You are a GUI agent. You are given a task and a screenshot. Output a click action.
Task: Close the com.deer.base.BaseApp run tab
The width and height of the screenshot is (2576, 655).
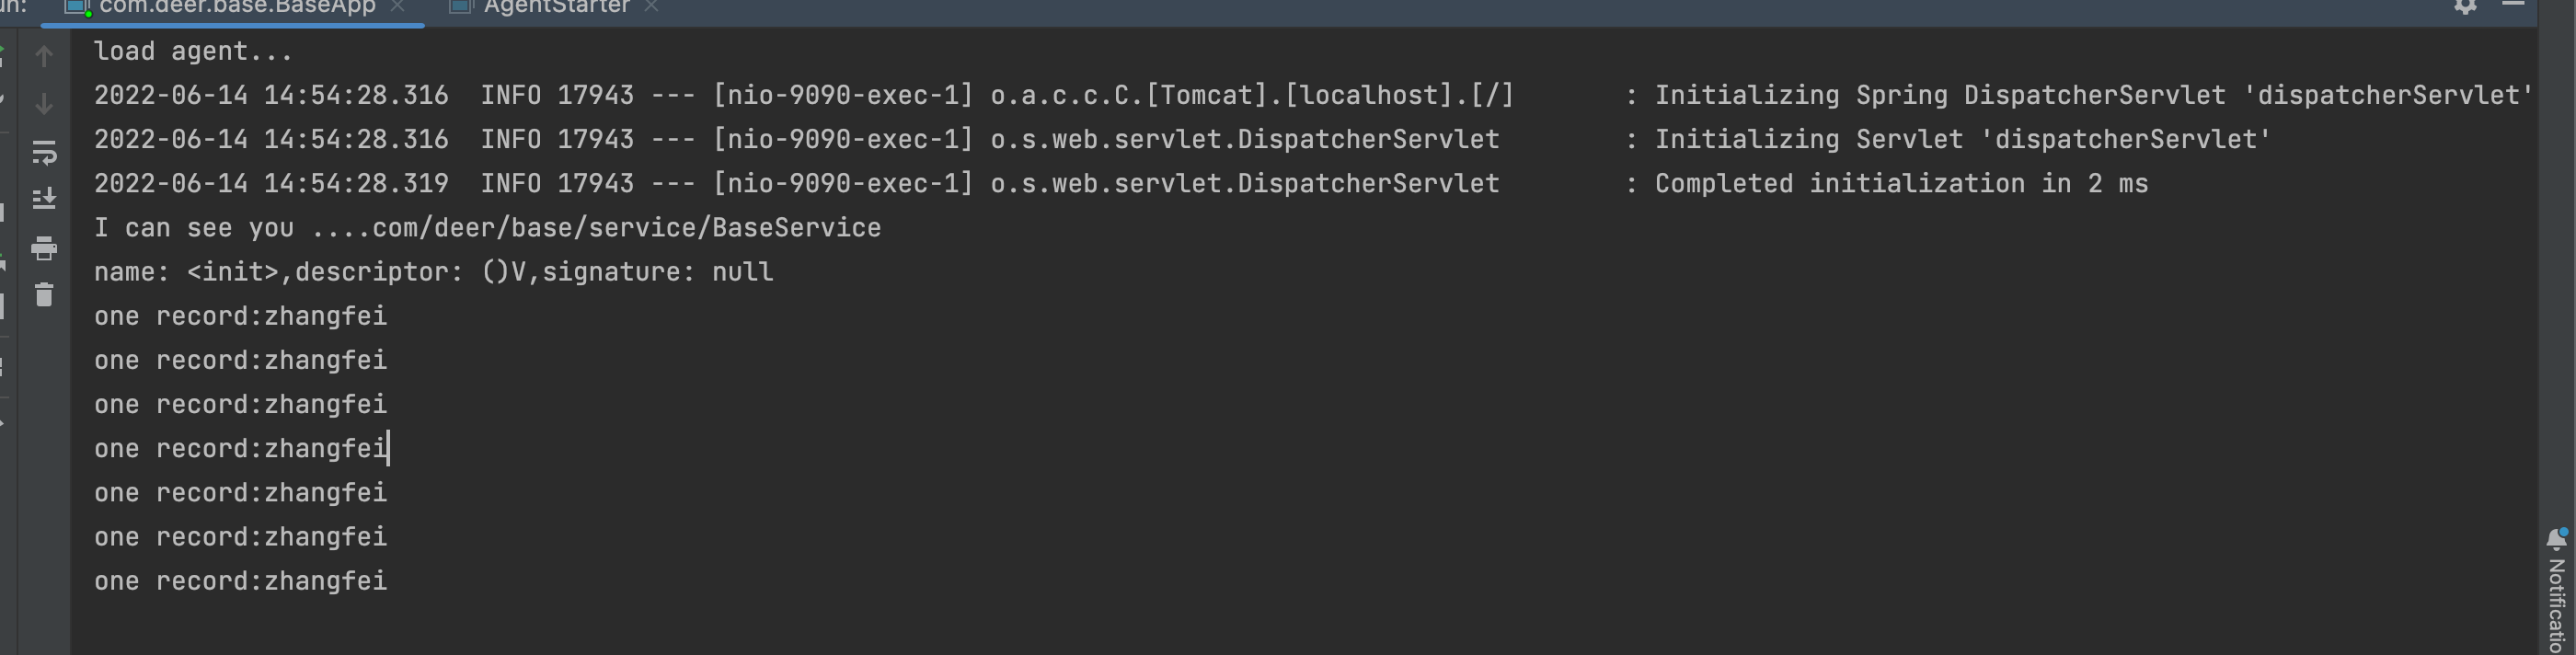tap(398, 7)
